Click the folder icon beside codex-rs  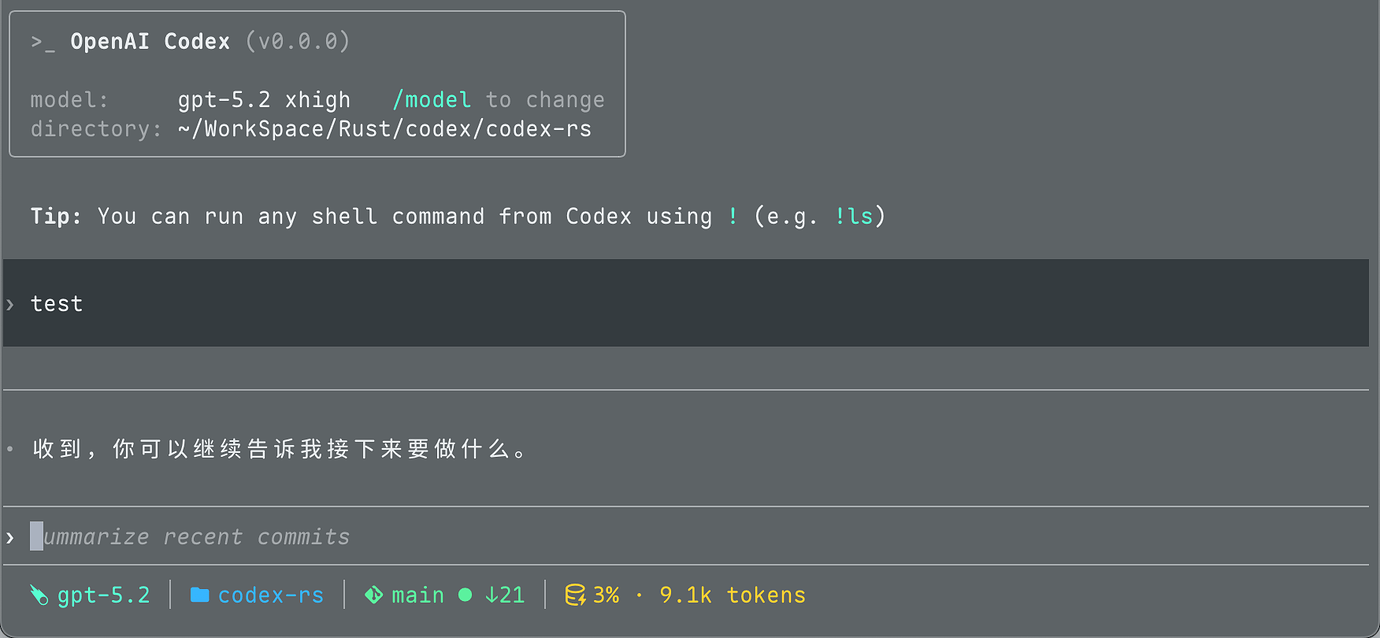(200, 596)
